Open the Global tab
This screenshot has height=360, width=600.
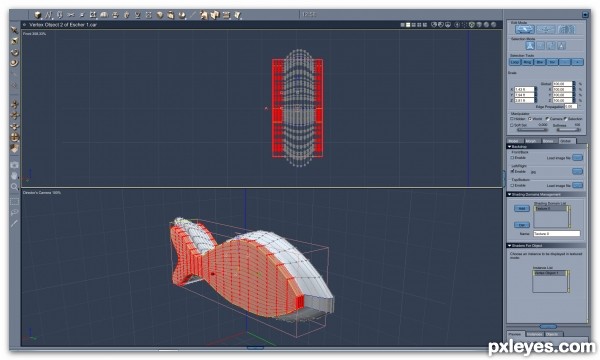coord(566,141)
